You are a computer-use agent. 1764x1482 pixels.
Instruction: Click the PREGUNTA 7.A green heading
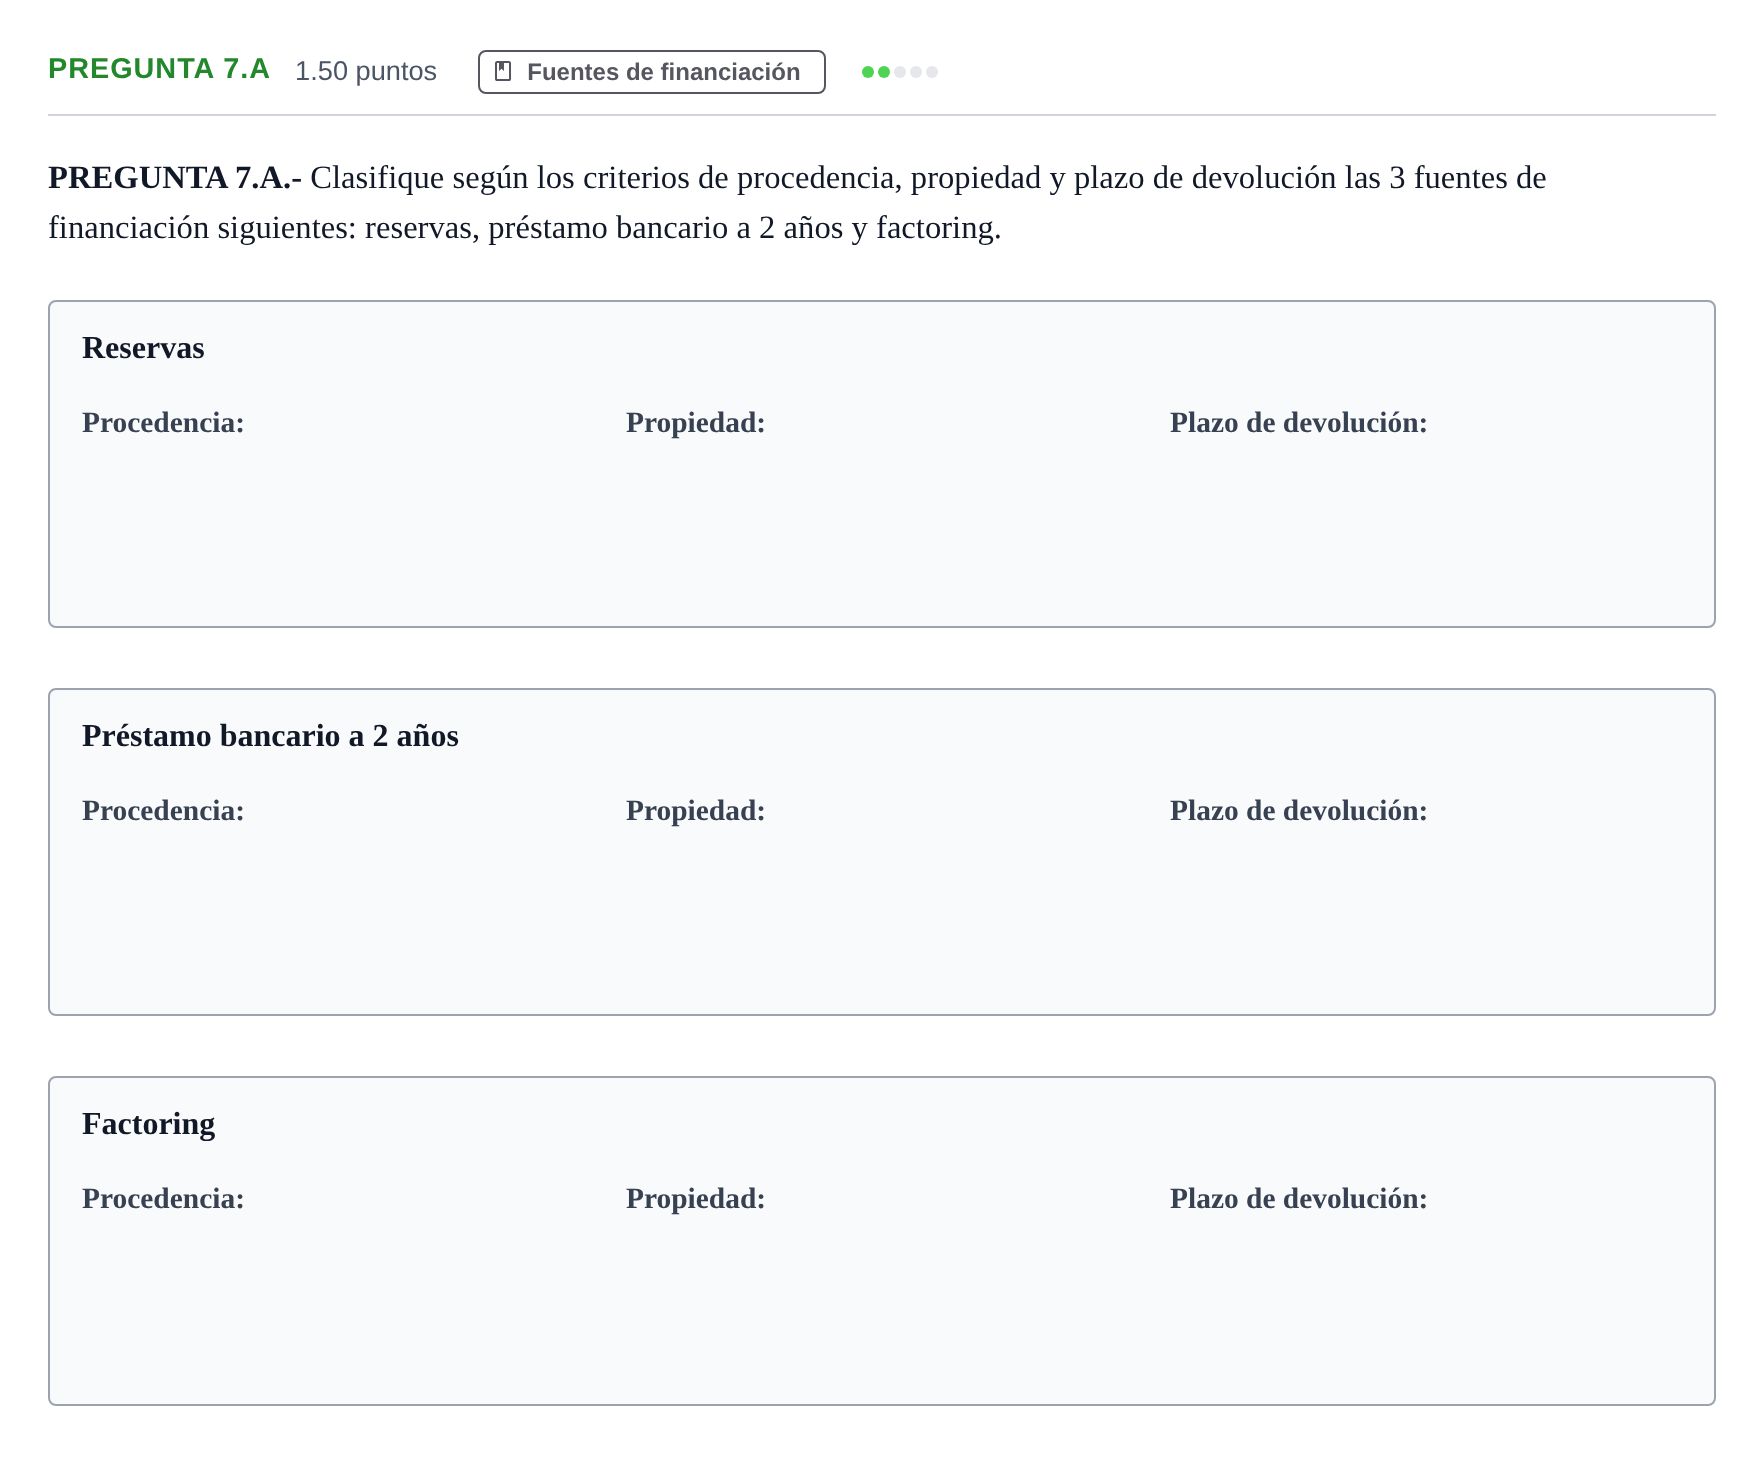(159, 69)
